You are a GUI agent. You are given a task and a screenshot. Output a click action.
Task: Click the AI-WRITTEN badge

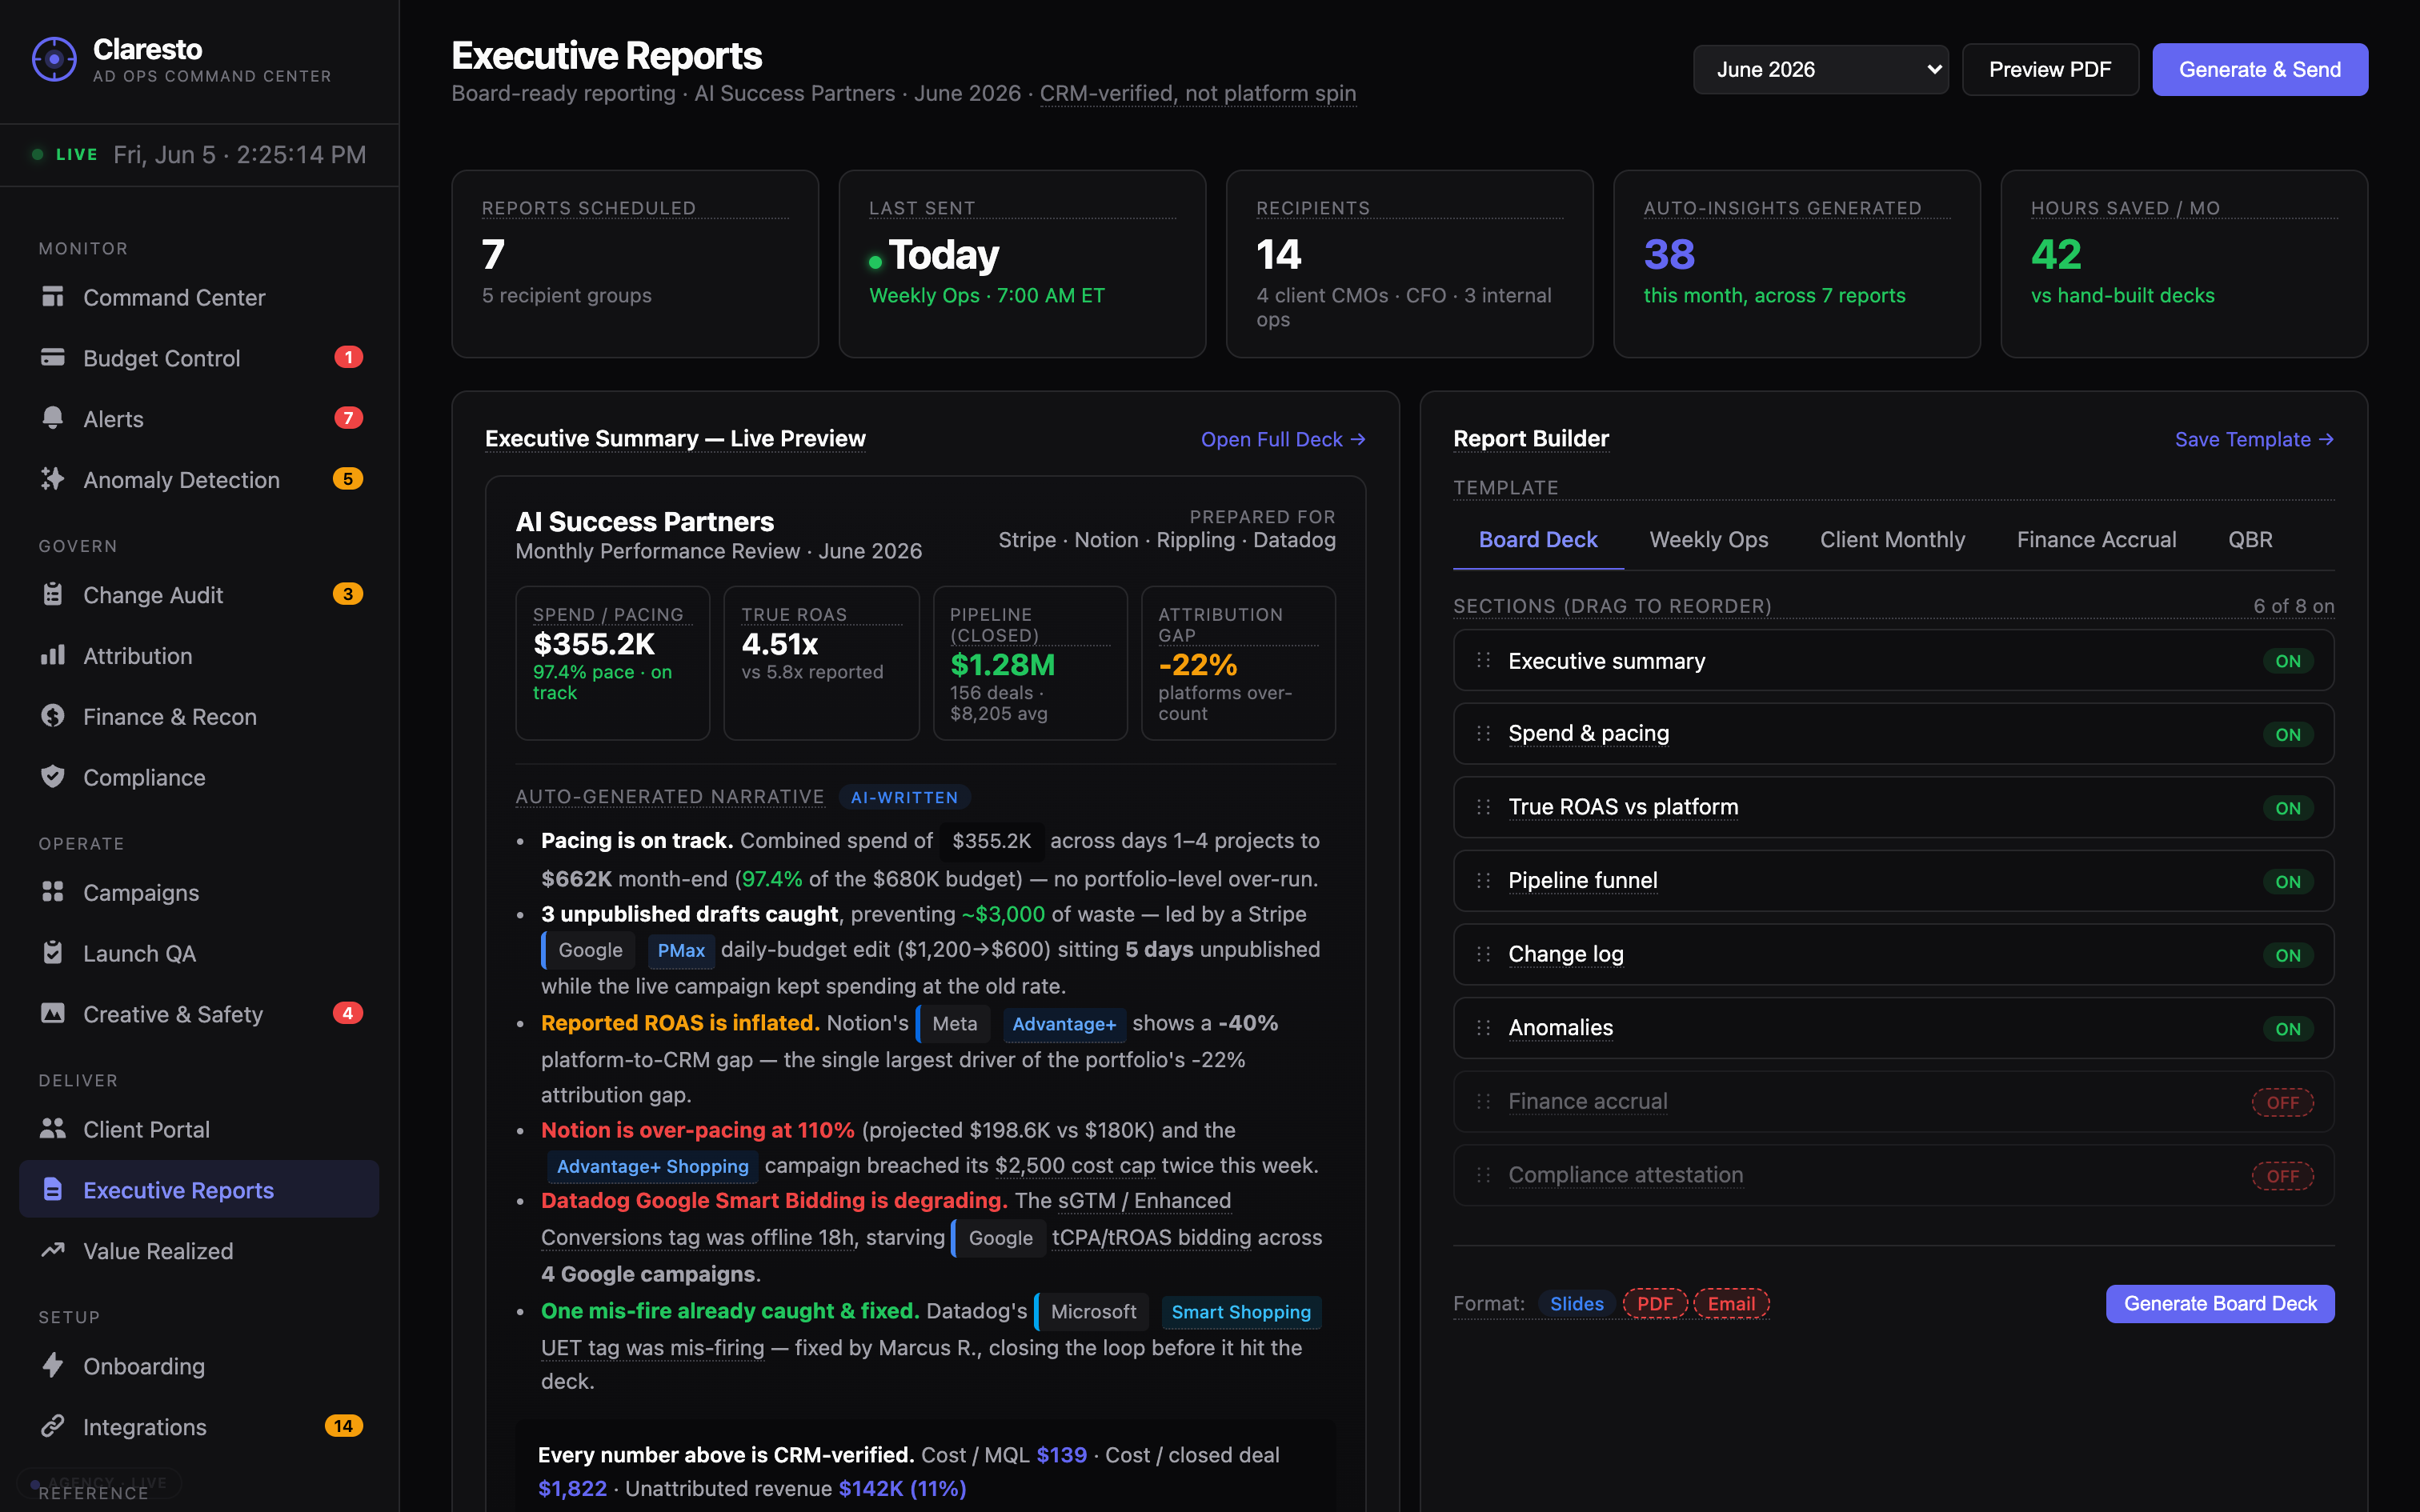click(904, 797)
